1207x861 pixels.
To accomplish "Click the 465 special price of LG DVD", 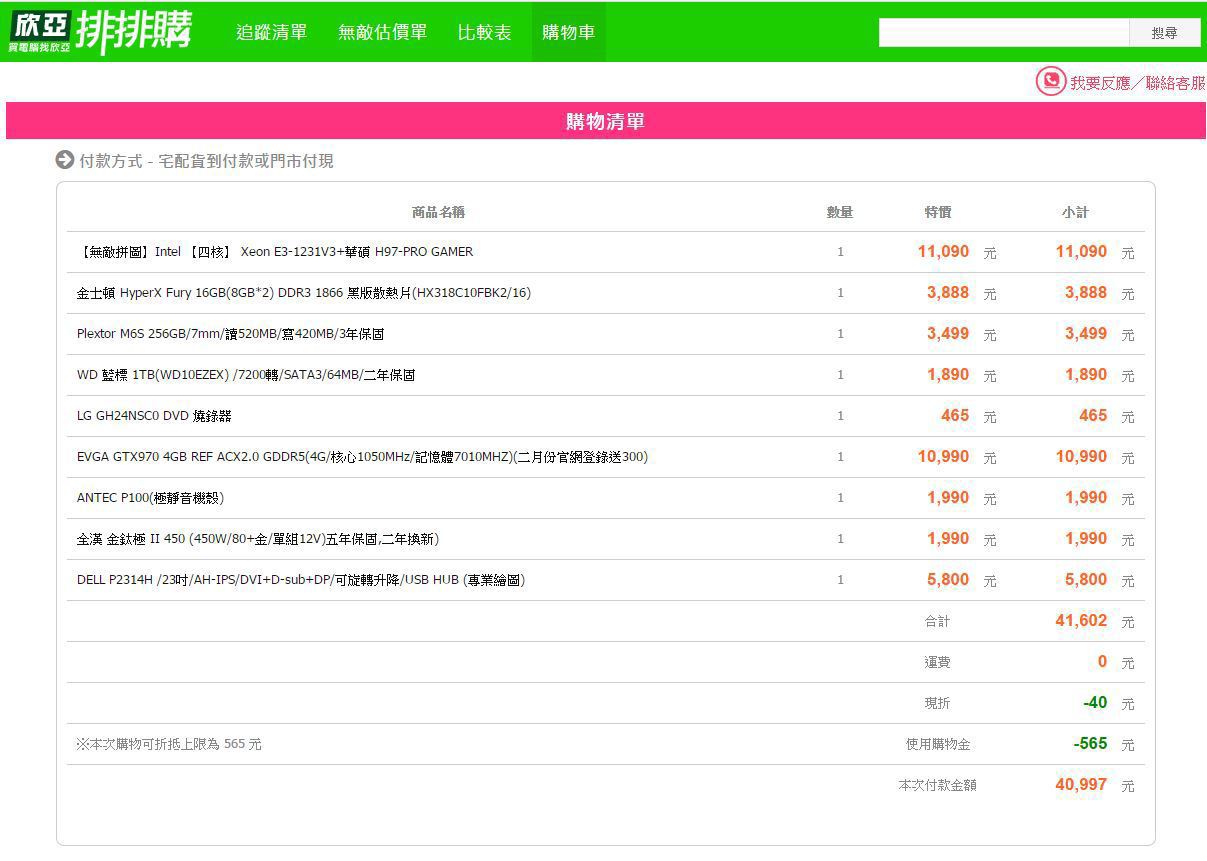I will tap(955, 416).
